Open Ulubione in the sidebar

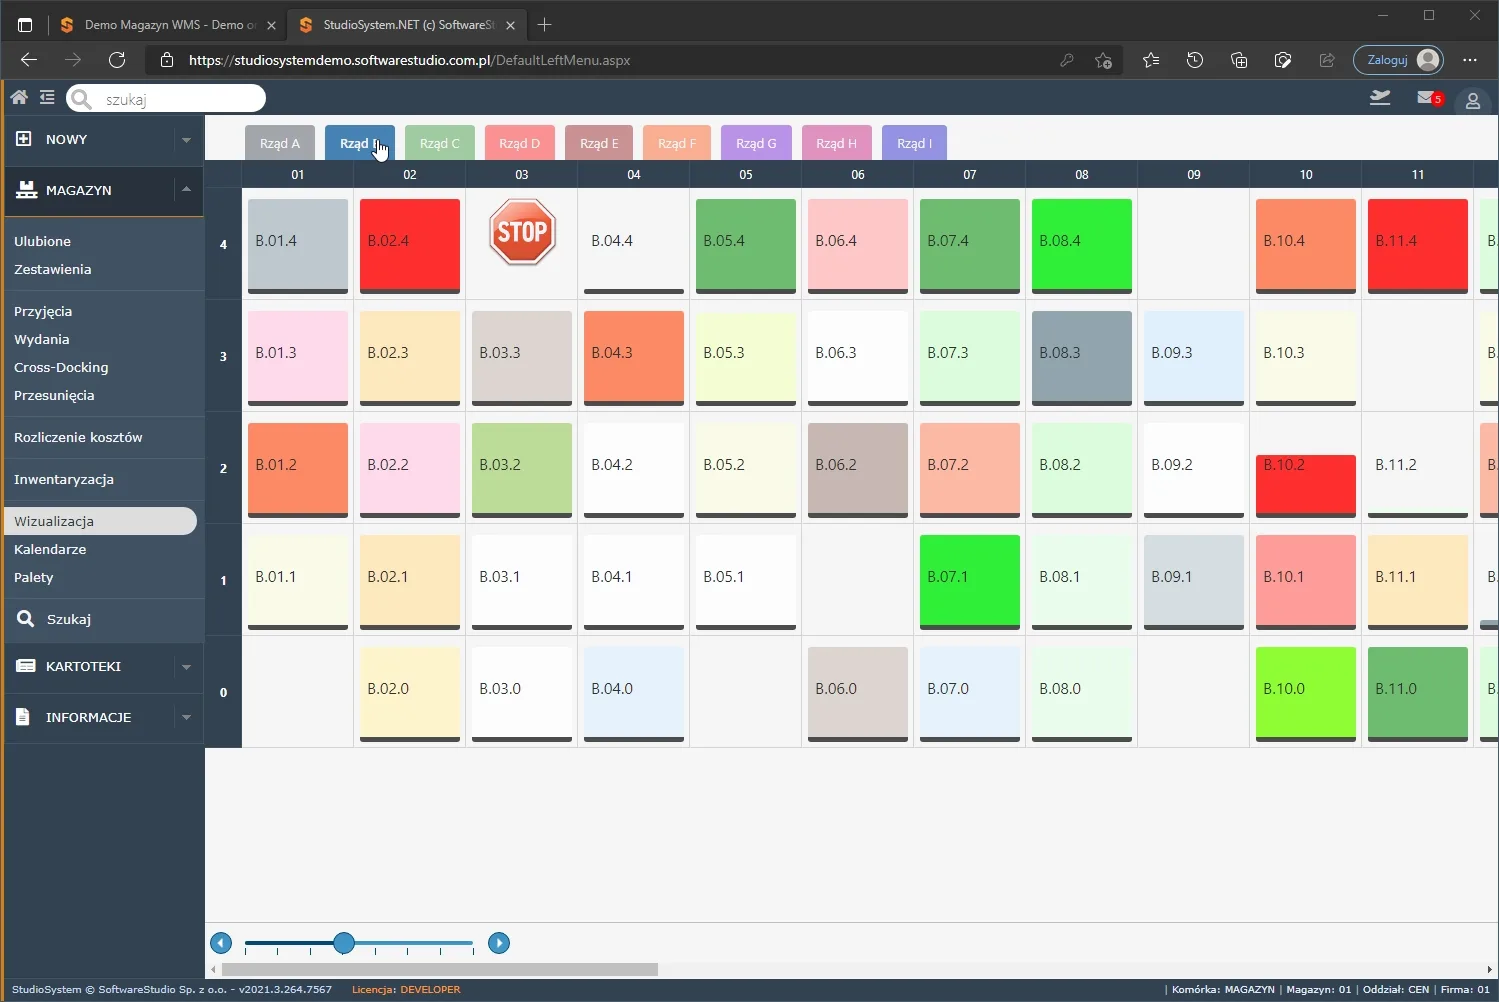pyautogui.click(x=42, y=241)
